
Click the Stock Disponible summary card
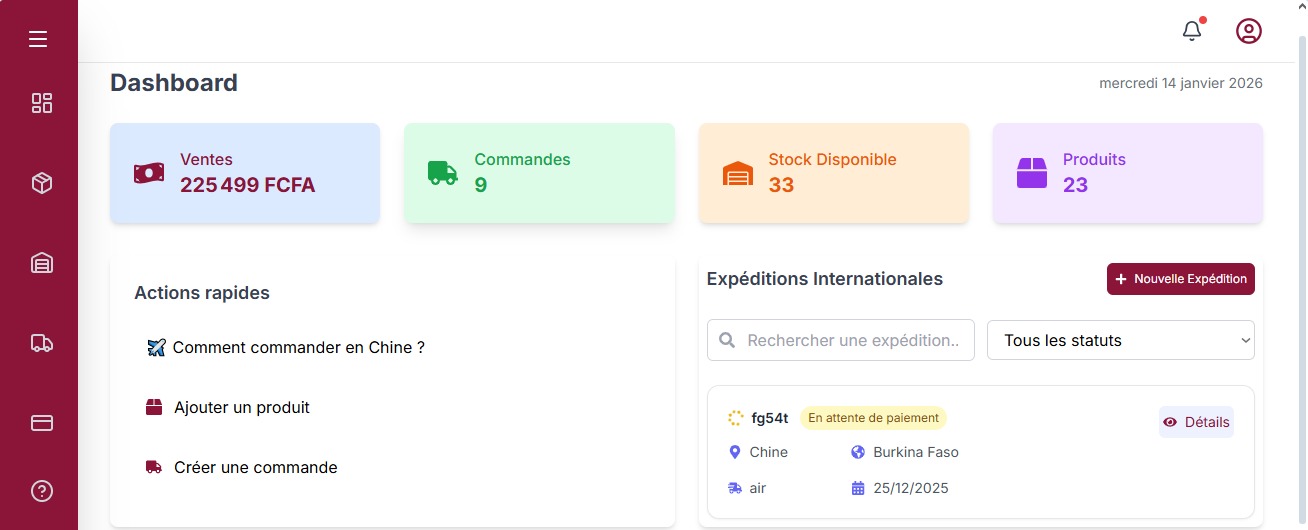point(833,173)
